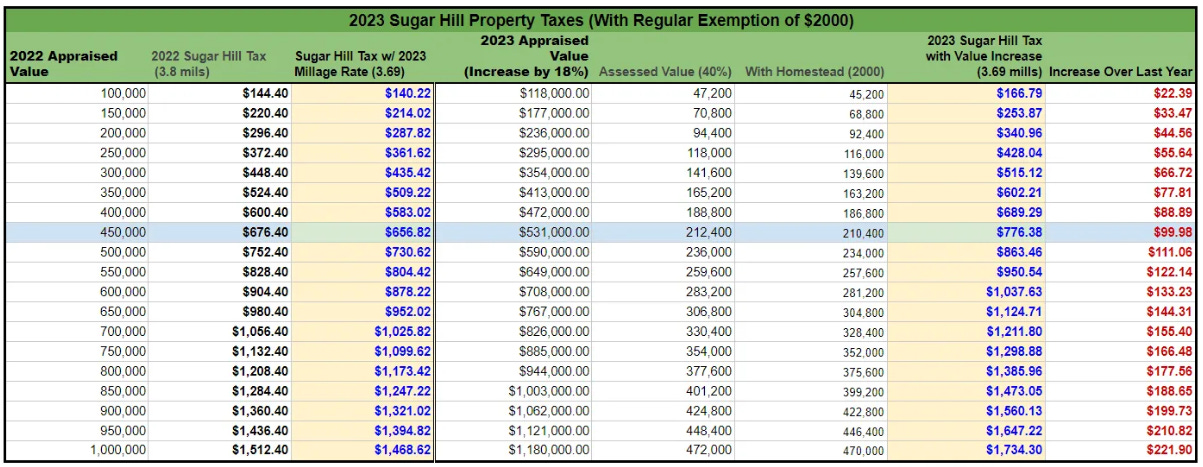Select the cell showing $166.79
1203x467 pixels.
tap(967, 93)
